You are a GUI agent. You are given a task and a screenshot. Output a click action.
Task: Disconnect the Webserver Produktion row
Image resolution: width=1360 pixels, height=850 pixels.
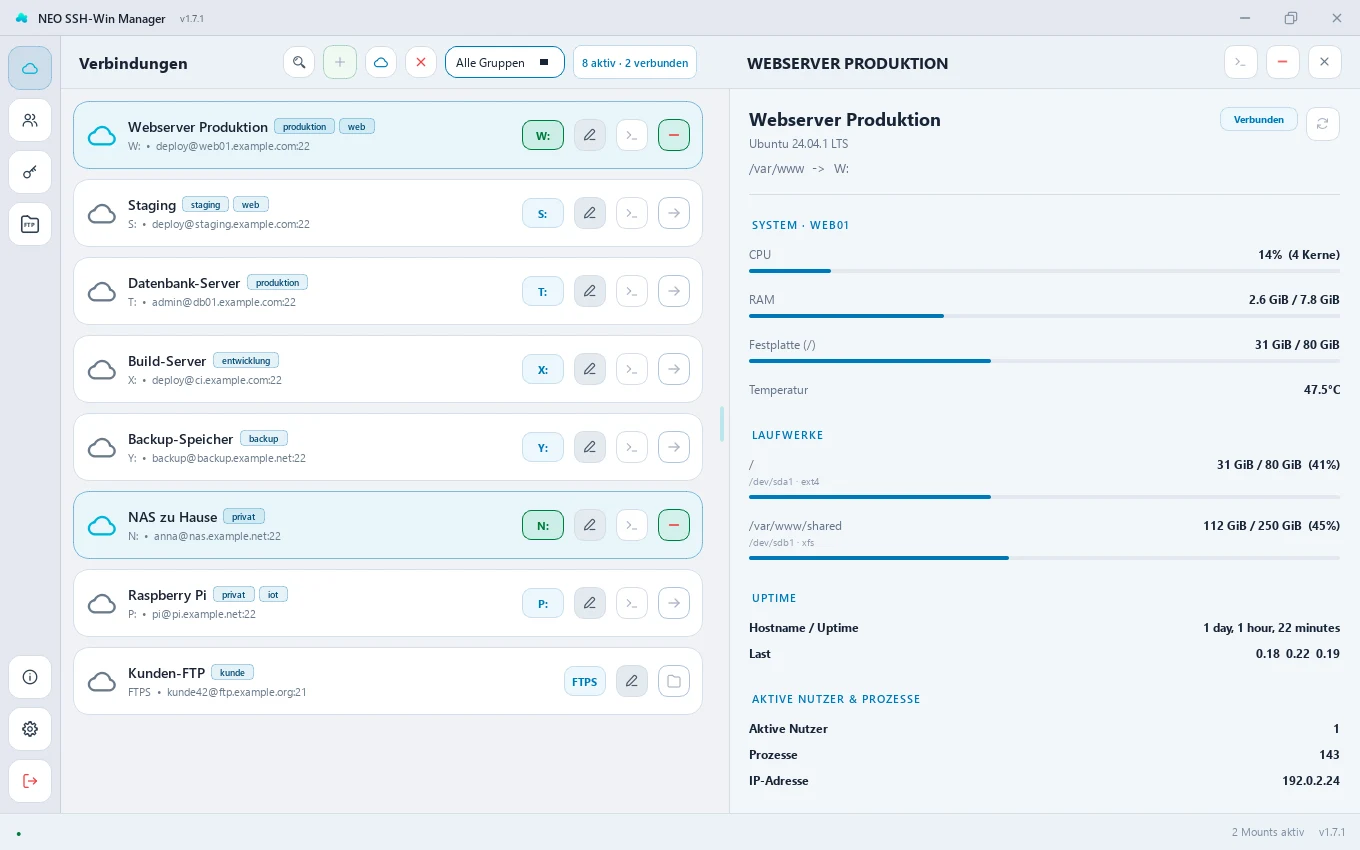(674, 135)
